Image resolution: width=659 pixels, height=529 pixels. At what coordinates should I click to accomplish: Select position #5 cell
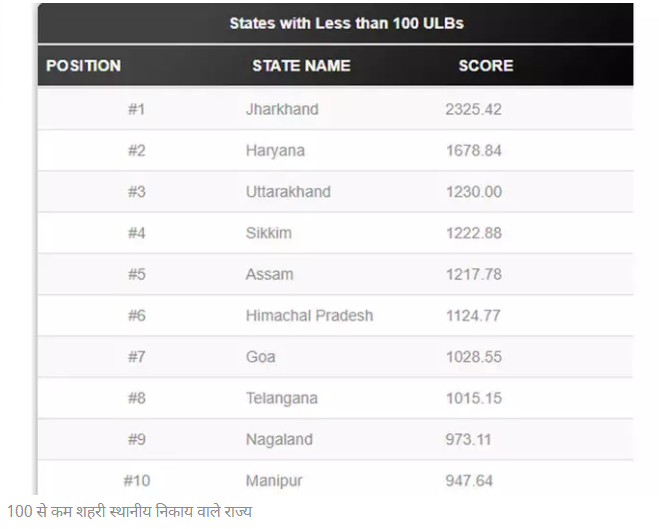point(137,274)
